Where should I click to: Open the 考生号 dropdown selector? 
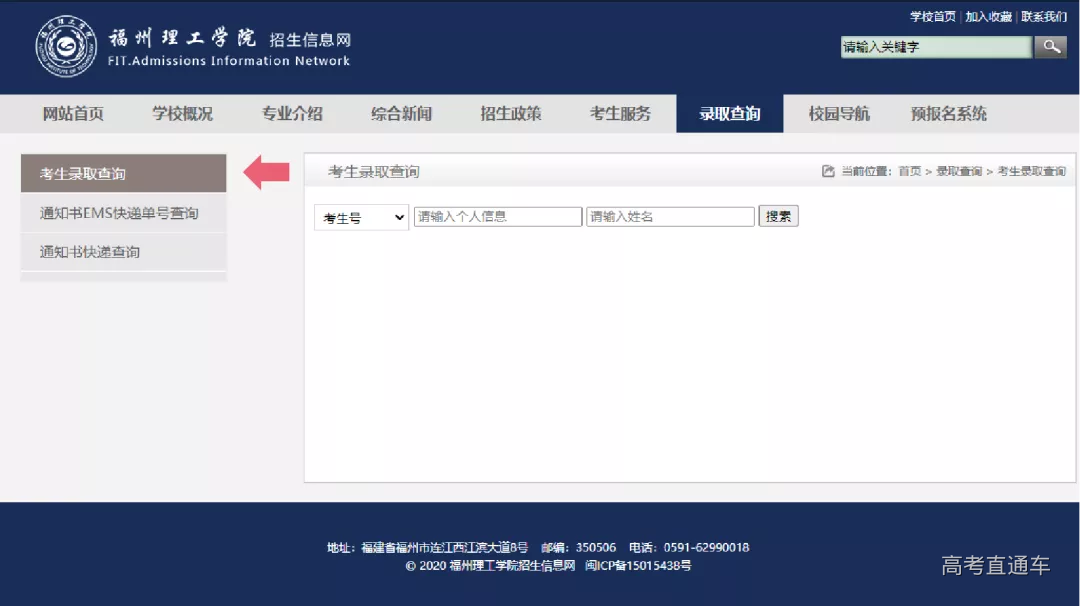click(x=361, y=217)
